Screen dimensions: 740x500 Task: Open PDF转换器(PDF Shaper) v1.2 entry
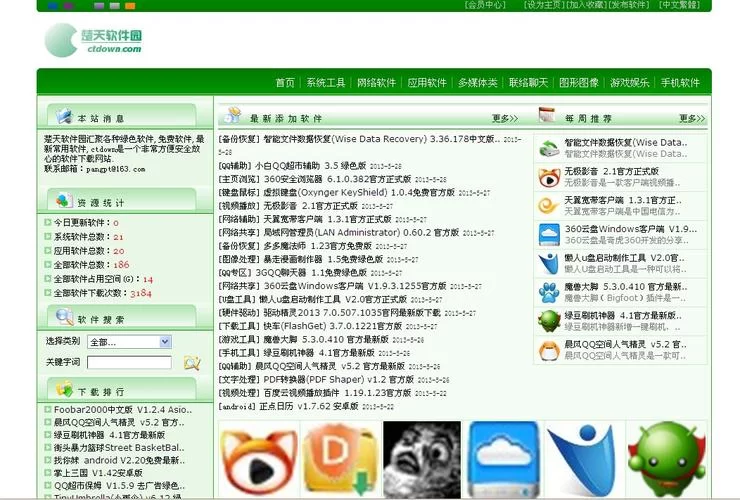pyautogui.click(x=338, y=379)
